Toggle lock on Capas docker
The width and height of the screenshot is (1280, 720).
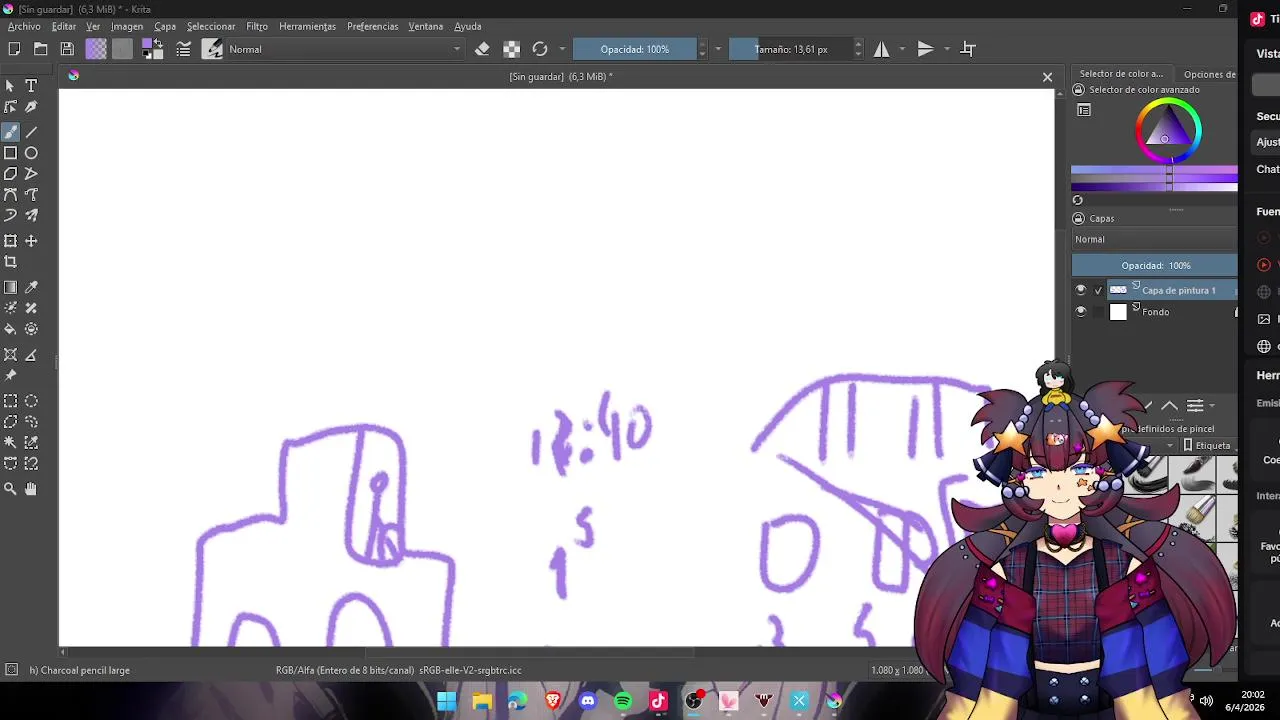tap(1078, 218)
